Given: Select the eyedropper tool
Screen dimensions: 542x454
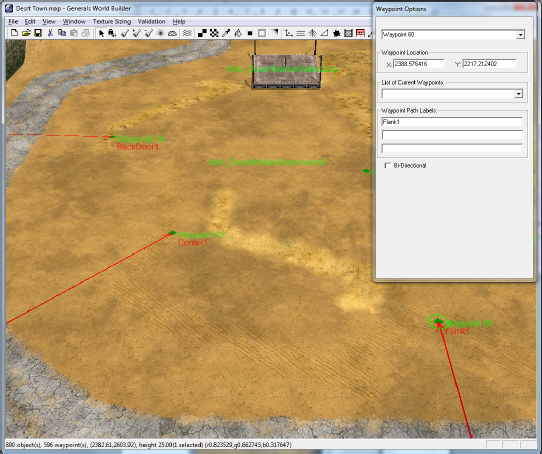Looking at the screenshot, I should pos(226,33).
